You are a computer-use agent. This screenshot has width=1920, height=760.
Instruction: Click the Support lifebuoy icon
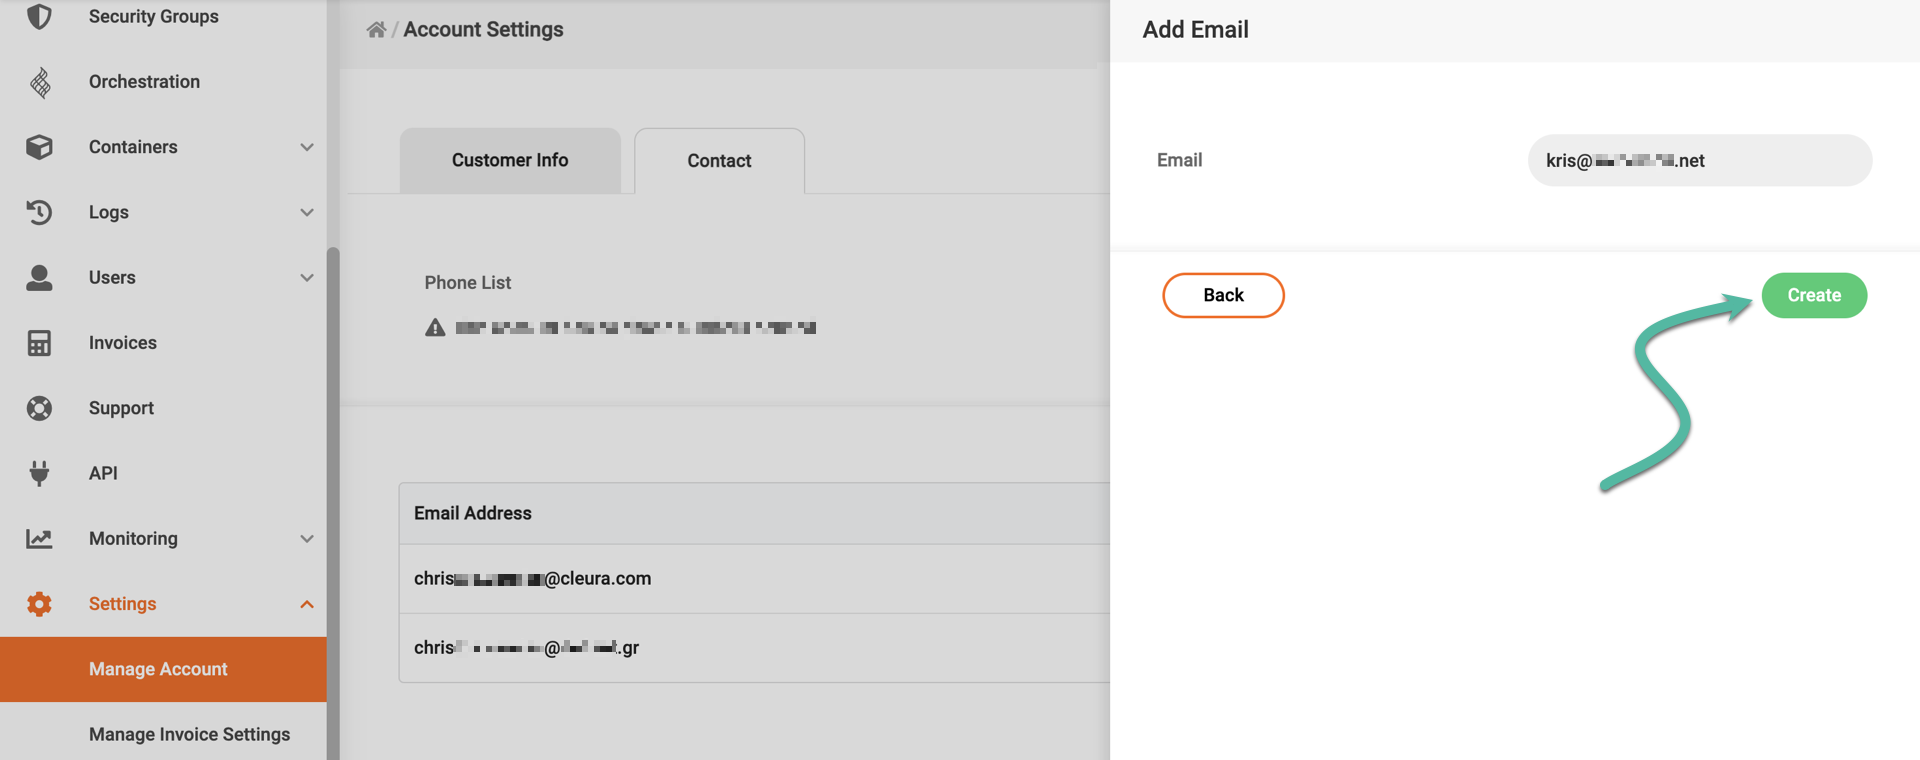click(x=39, y=407)
